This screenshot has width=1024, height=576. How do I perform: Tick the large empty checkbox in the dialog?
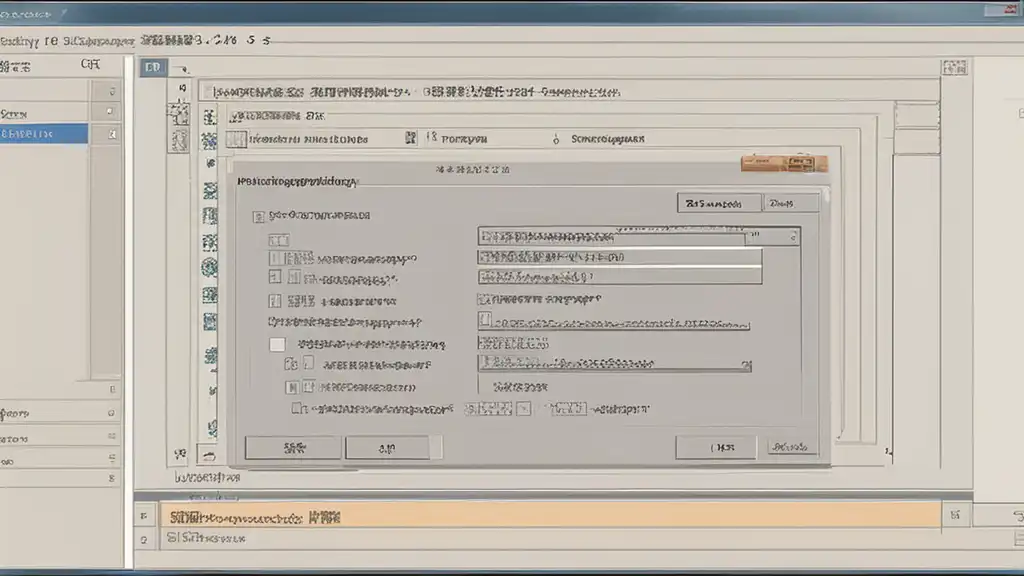(x=278, y=344)
